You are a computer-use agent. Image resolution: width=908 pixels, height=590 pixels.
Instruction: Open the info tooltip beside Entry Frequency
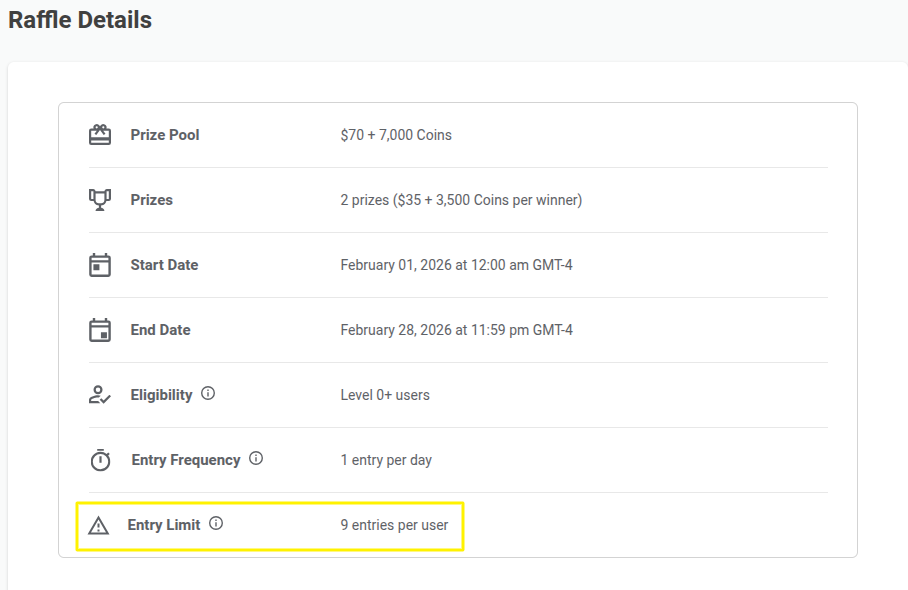256,458
